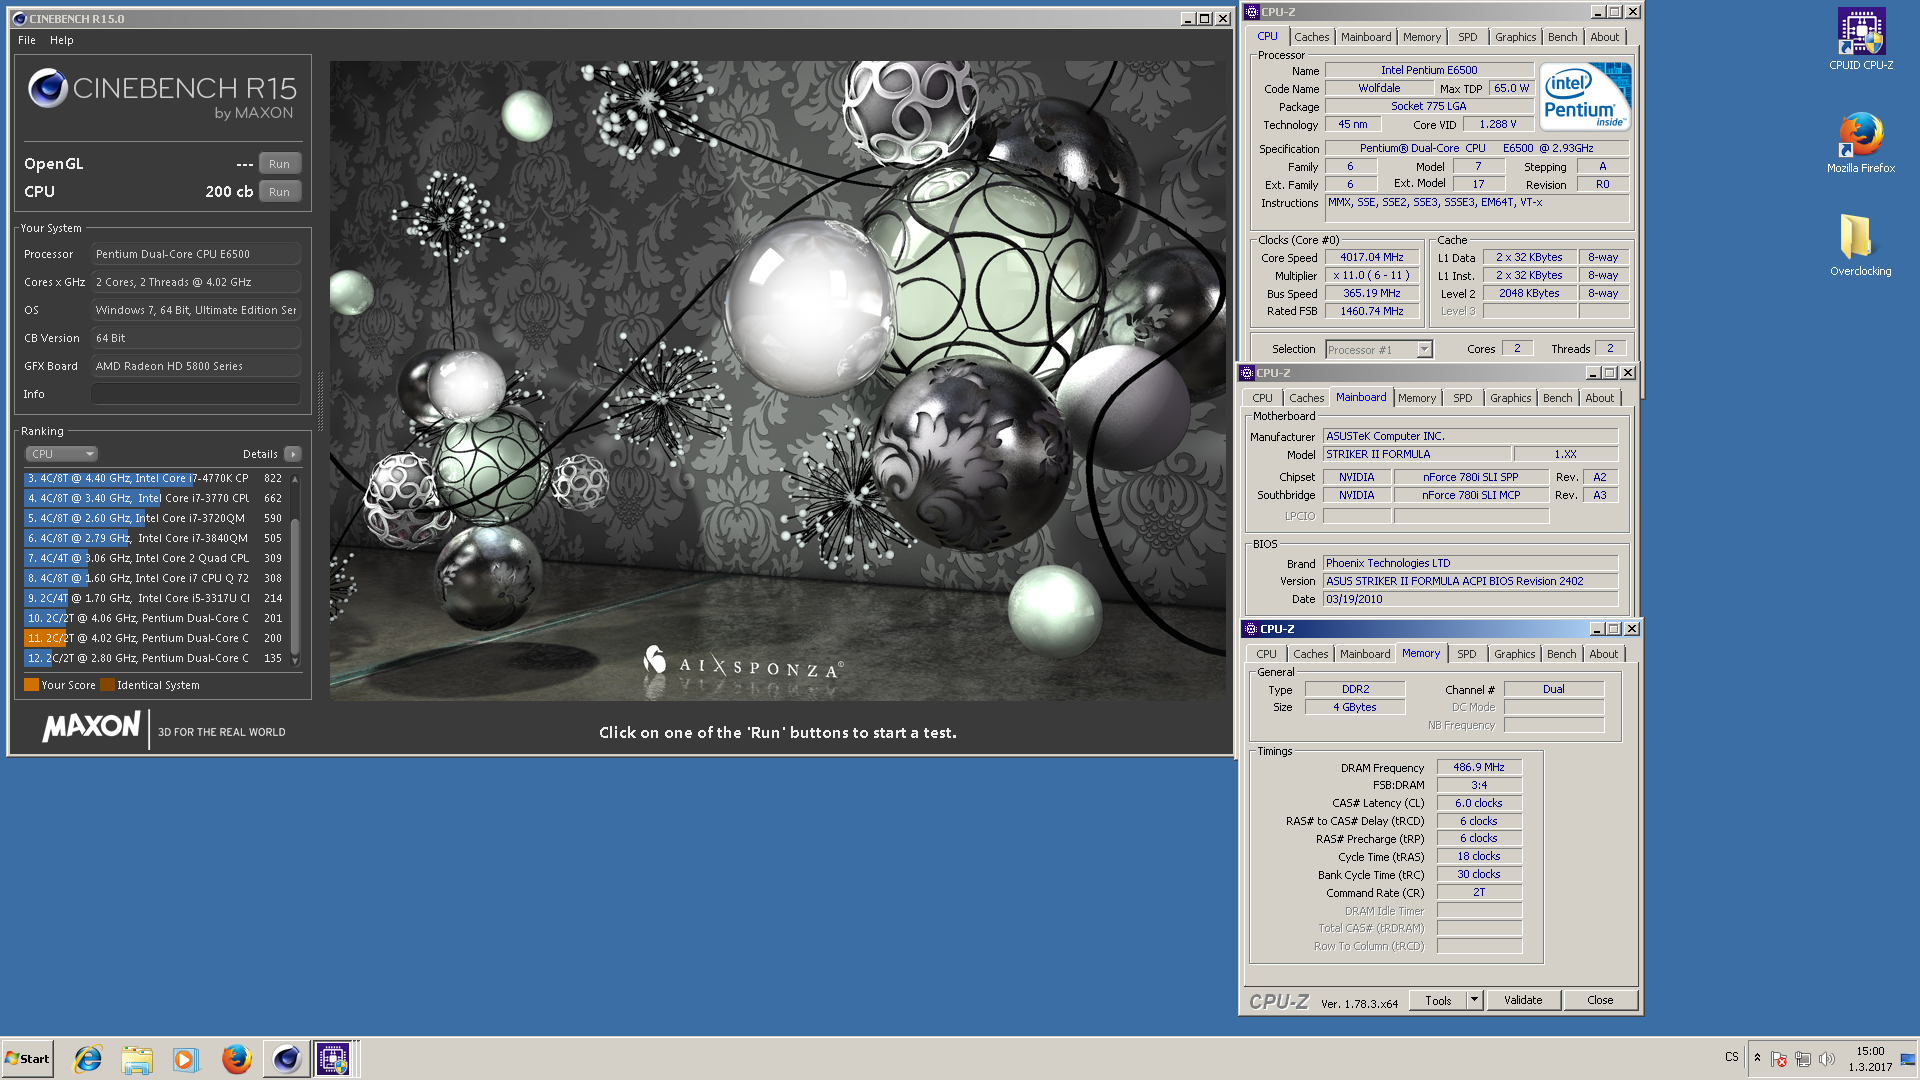Image resolution: width=1920 pixels, height=1080 pixels.
Task: Switch to Firefox in the taskbar
Action: click(236, 1059)
